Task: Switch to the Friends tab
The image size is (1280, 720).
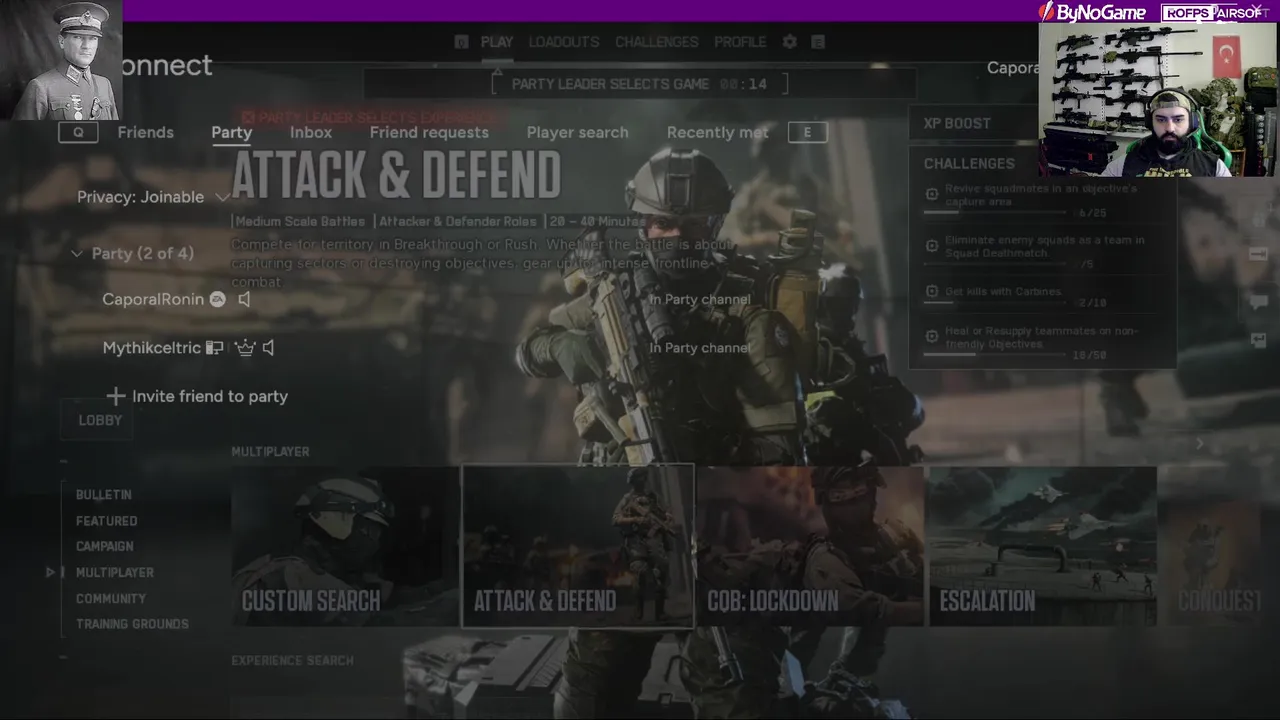Action: point(145,132)
